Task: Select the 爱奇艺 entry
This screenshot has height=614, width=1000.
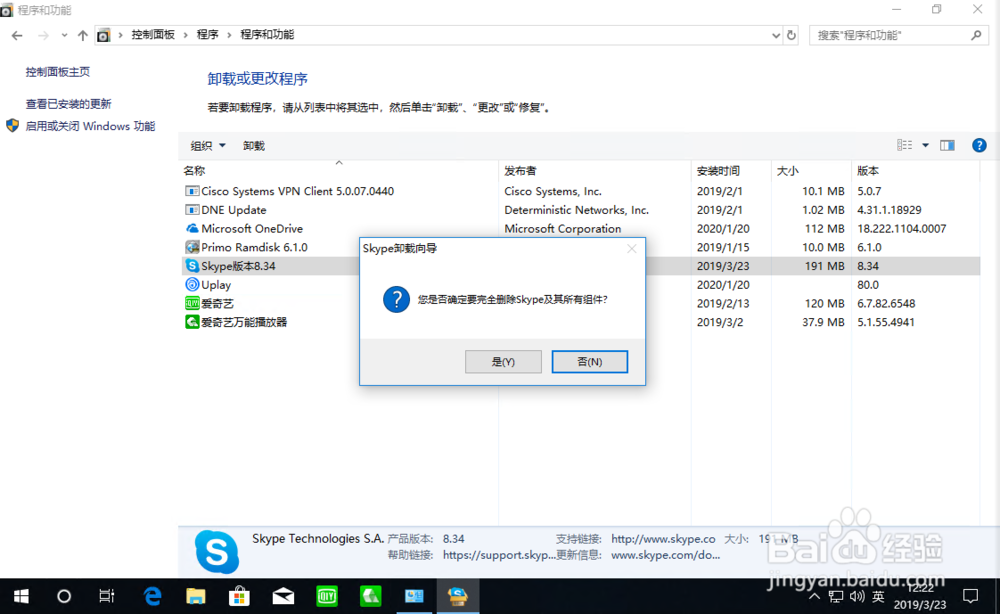Action: (x=217, y=303)
